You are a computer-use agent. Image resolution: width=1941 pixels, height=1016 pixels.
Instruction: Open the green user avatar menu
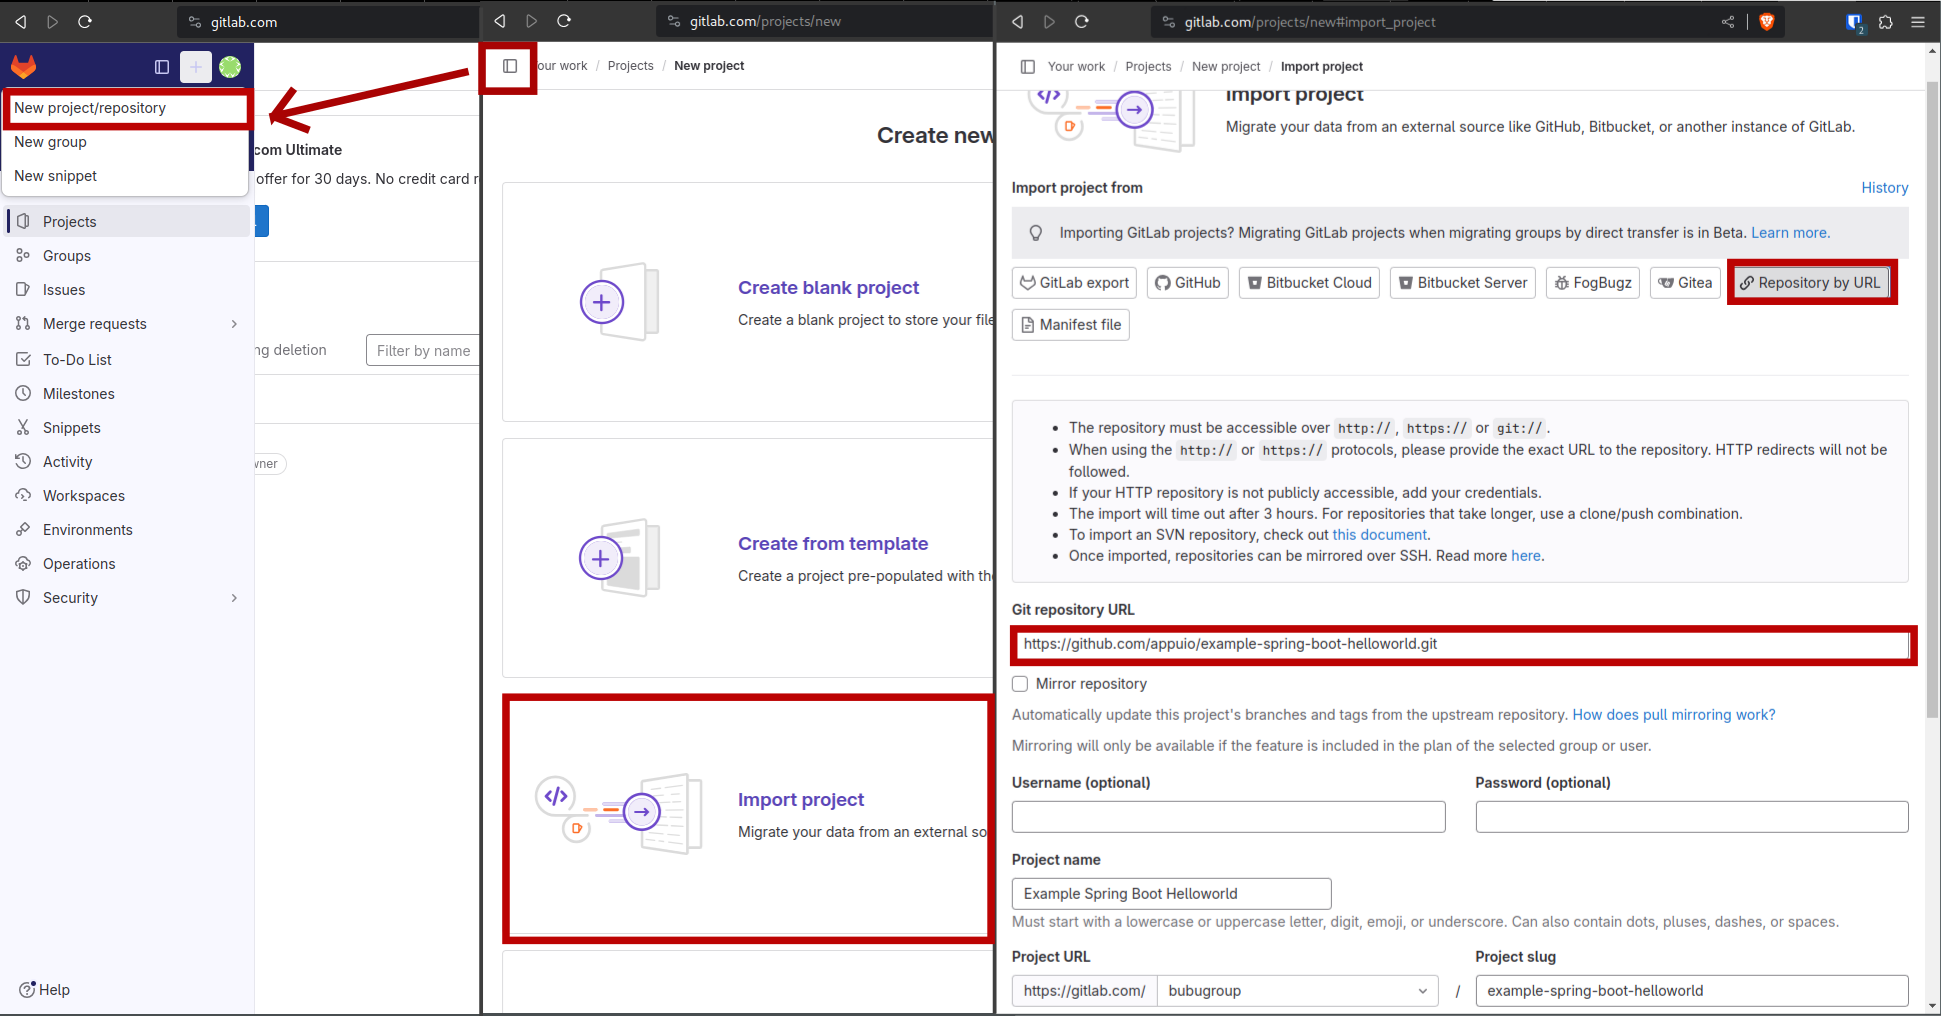tap(229, 66)
